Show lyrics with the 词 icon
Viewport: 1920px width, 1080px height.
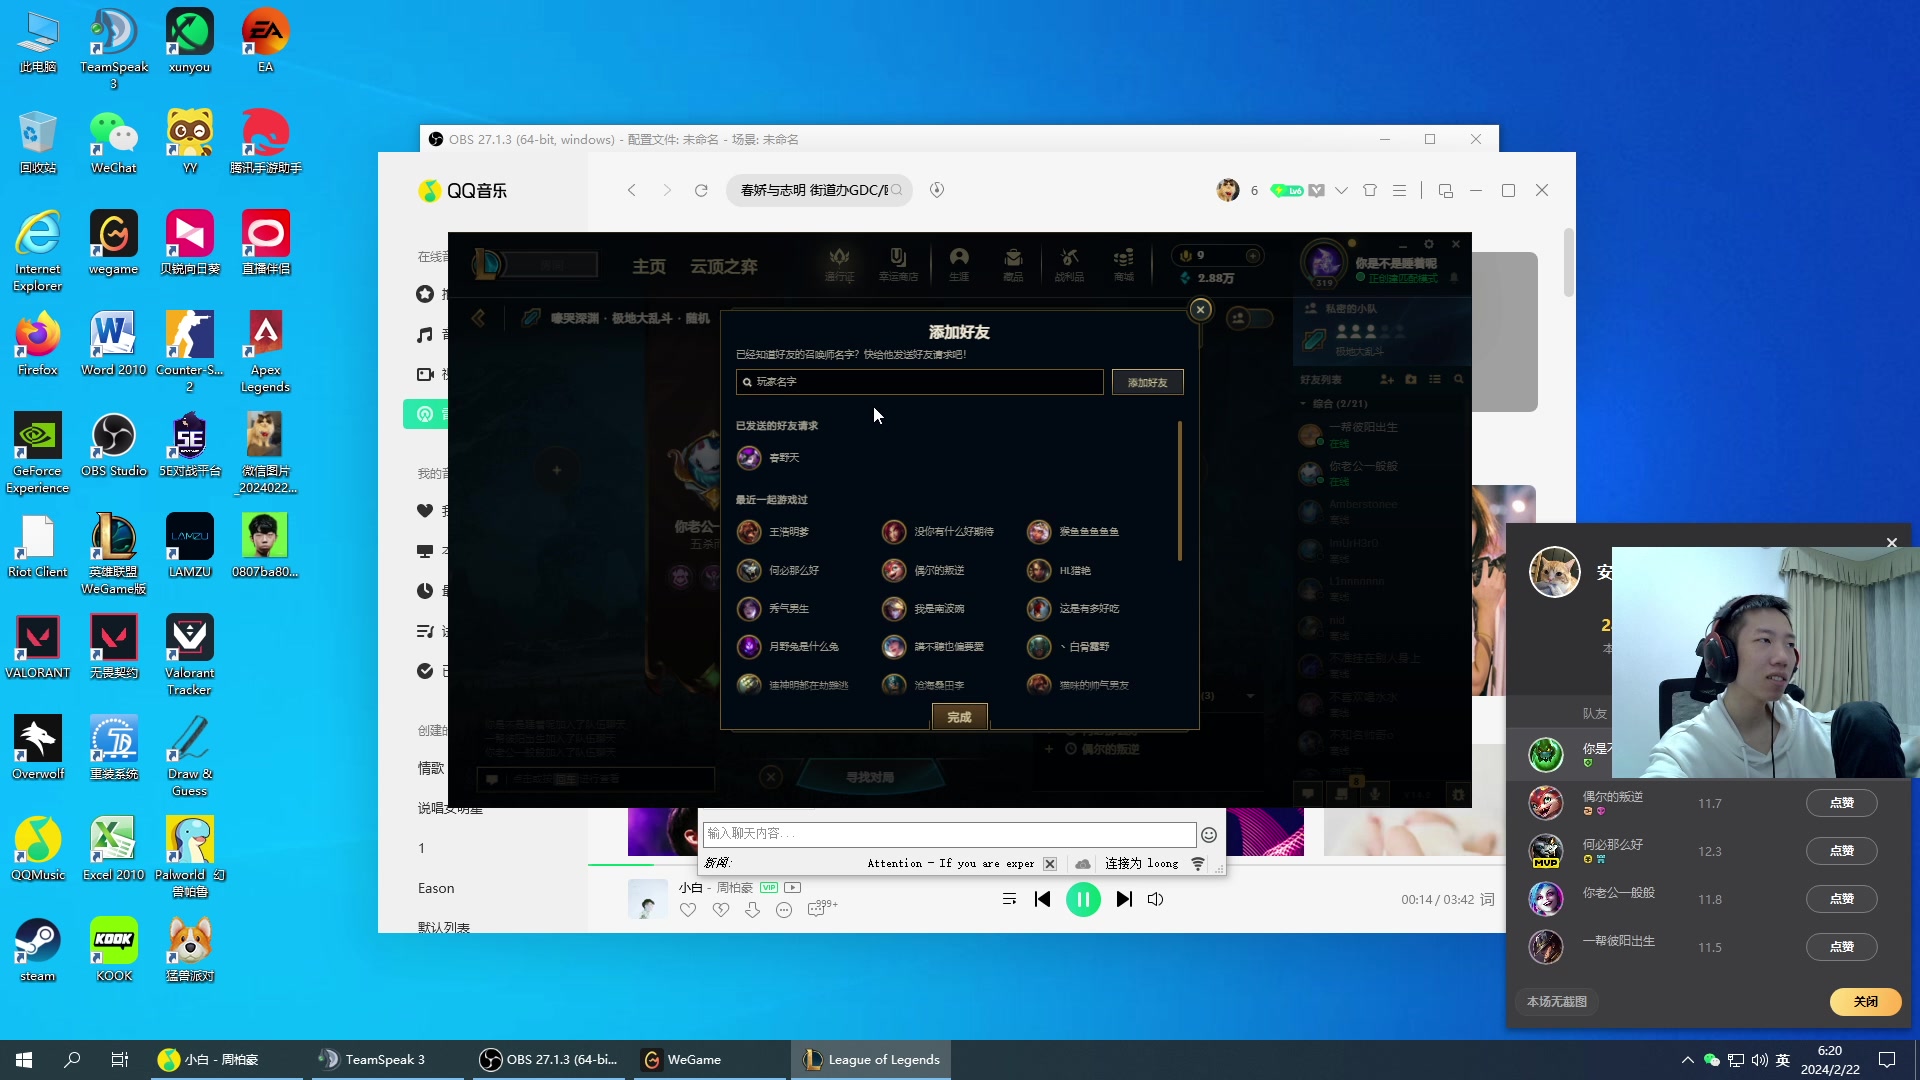click(x=1487, y=899)
